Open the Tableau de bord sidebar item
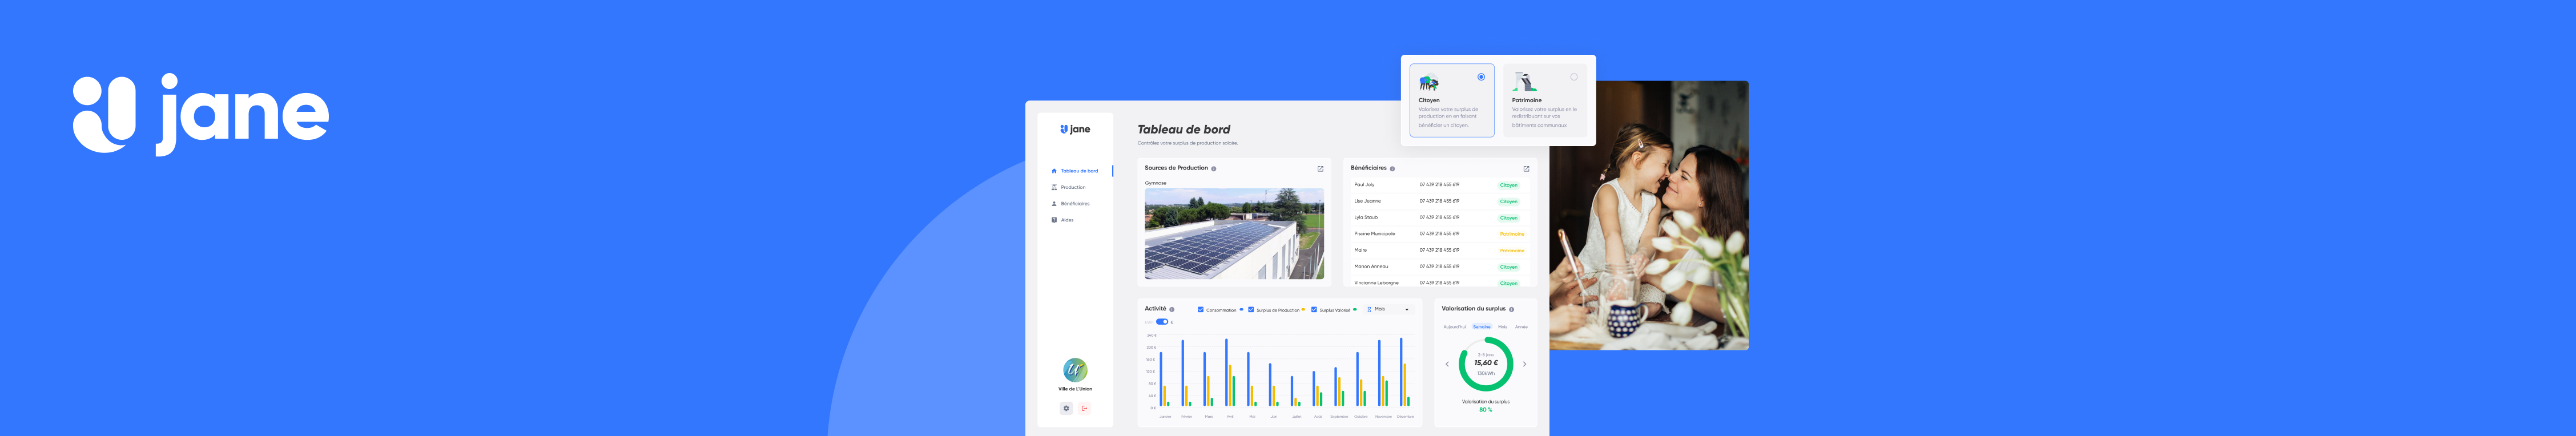The image size is (2576, 436). [x=1075, y=171]
